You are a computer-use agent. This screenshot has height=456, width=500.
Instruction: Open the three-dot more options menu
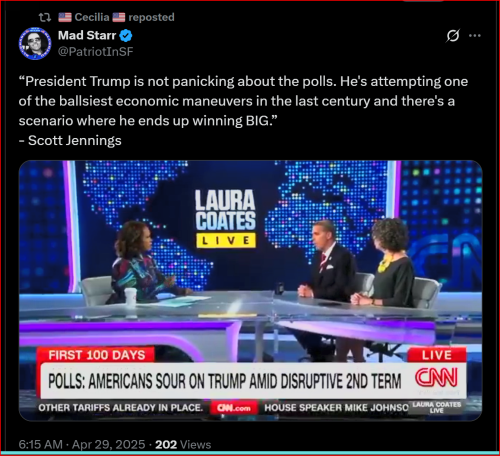click(475, 36)
